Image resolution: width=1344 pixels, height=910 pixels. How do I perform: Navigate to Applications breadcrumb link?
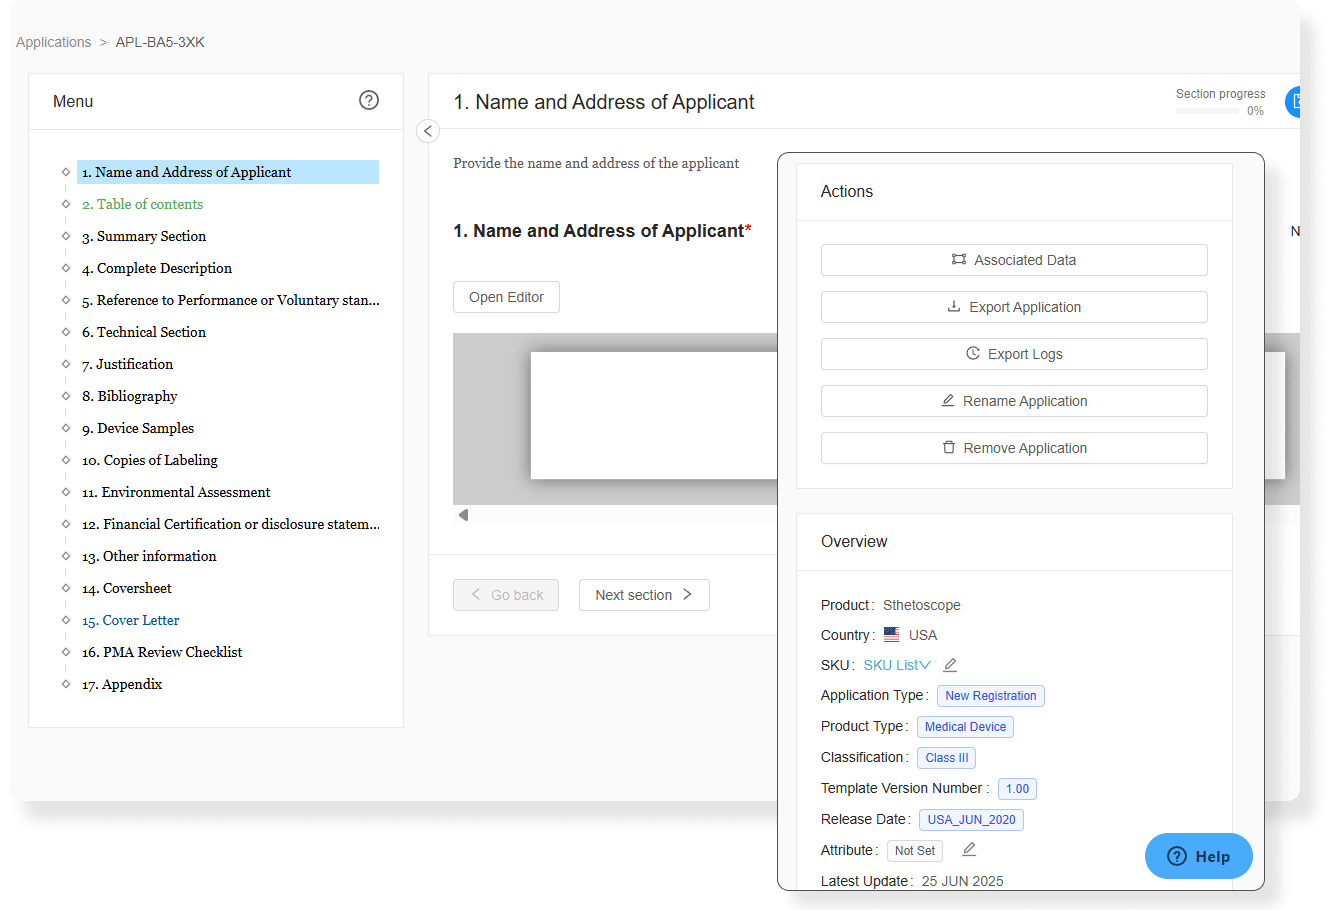pyautogui.click(x=54, y=42)
